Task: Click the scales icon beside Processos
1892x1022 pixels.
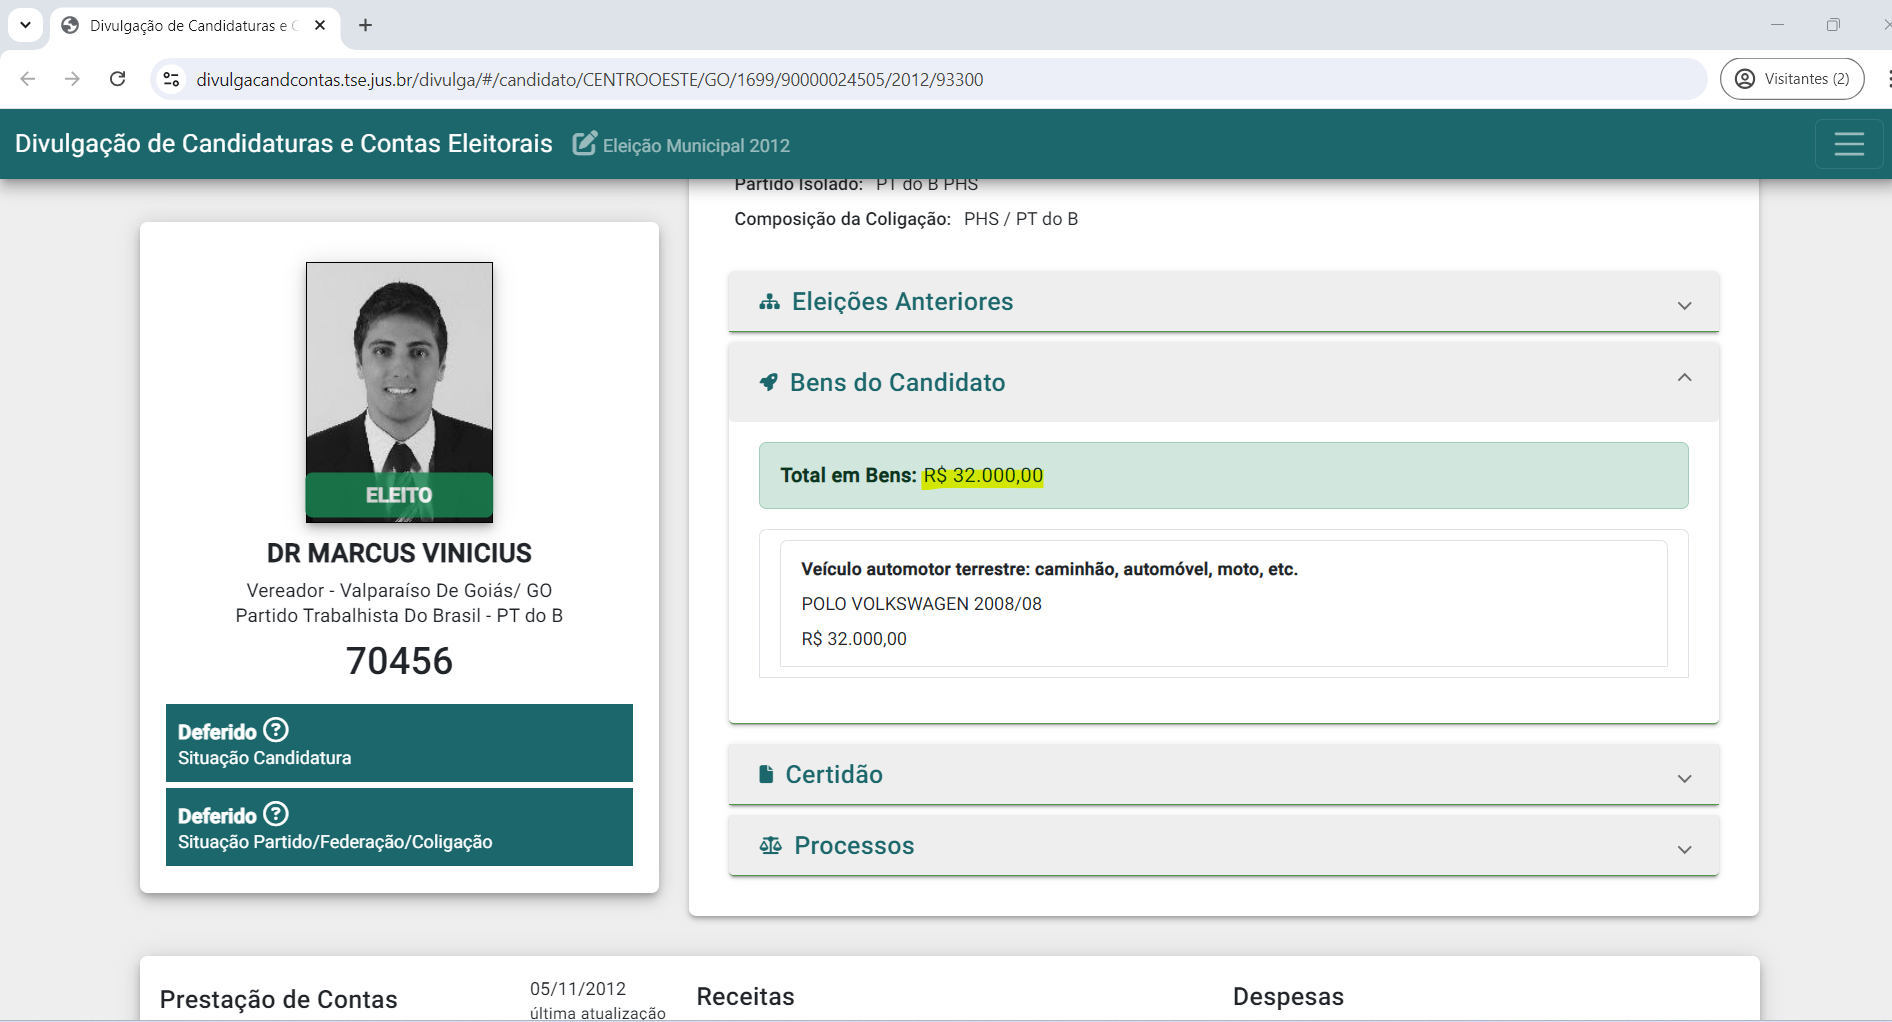Action: pyautogui.click(x=770, y=846)
